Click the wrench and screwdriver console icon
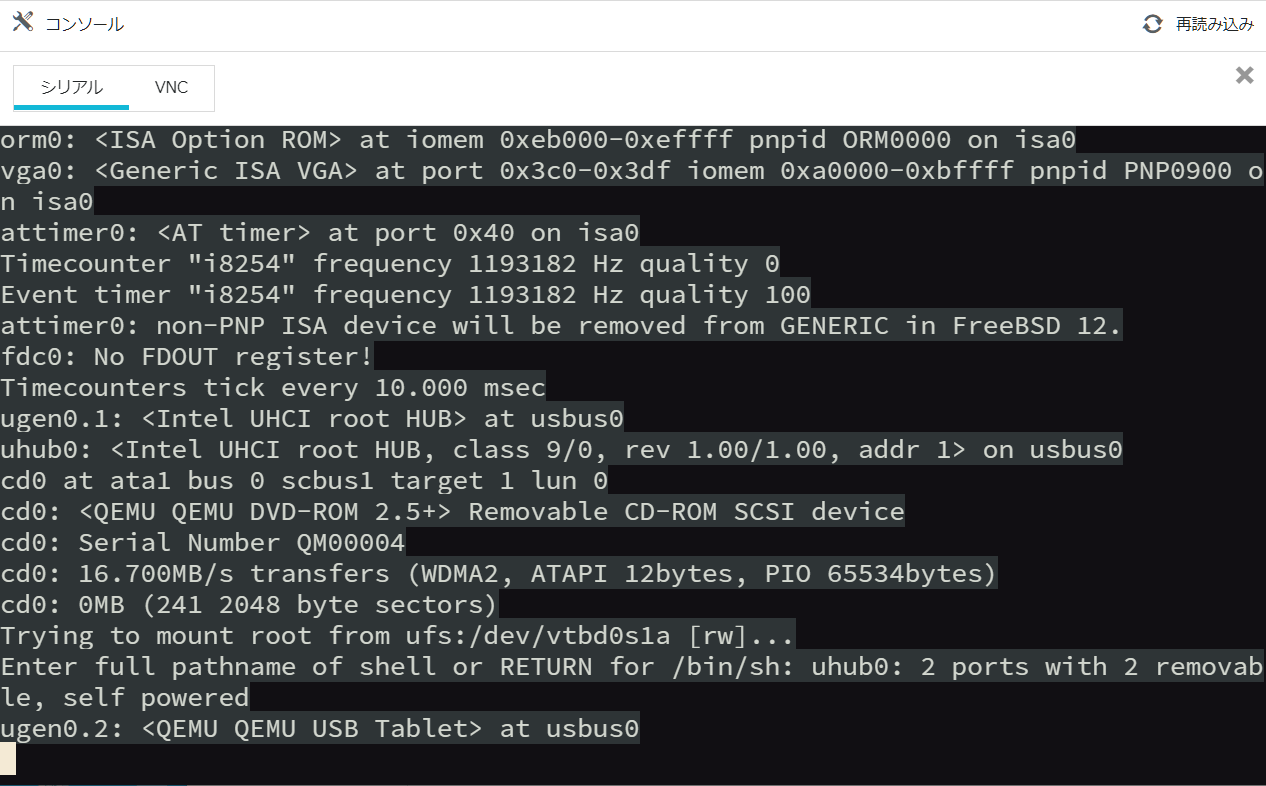The height and width of the screenshot is (786, 1266). pyautogui.click(x=23, y=23)
